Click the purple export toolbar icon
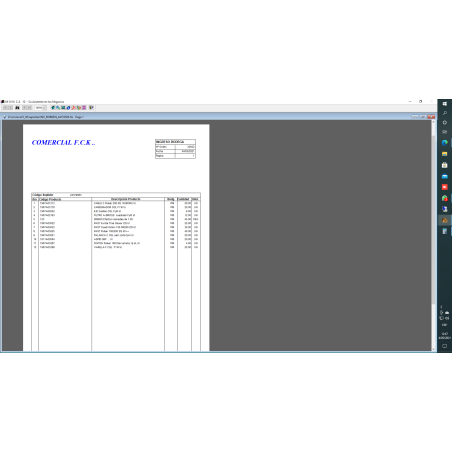The width and height of the screenshot is (452, 452). pyautogui.click(x=84, y=108)
